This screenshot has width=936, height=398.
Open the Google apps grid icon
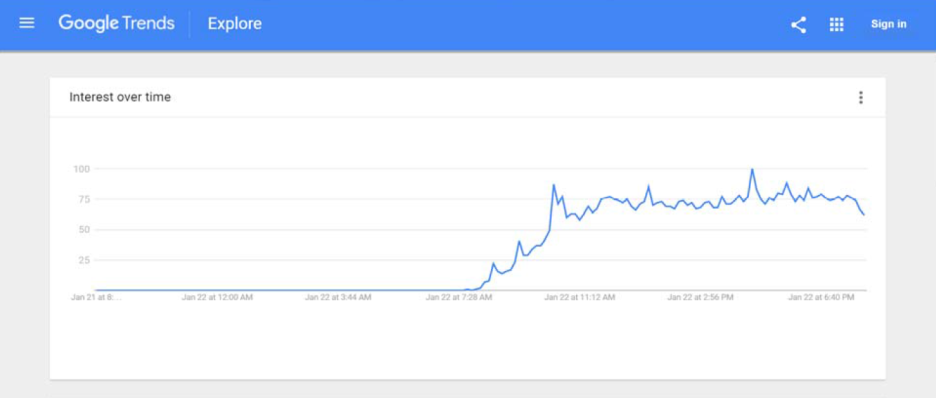pyautogui.click(x=836, y=24)
